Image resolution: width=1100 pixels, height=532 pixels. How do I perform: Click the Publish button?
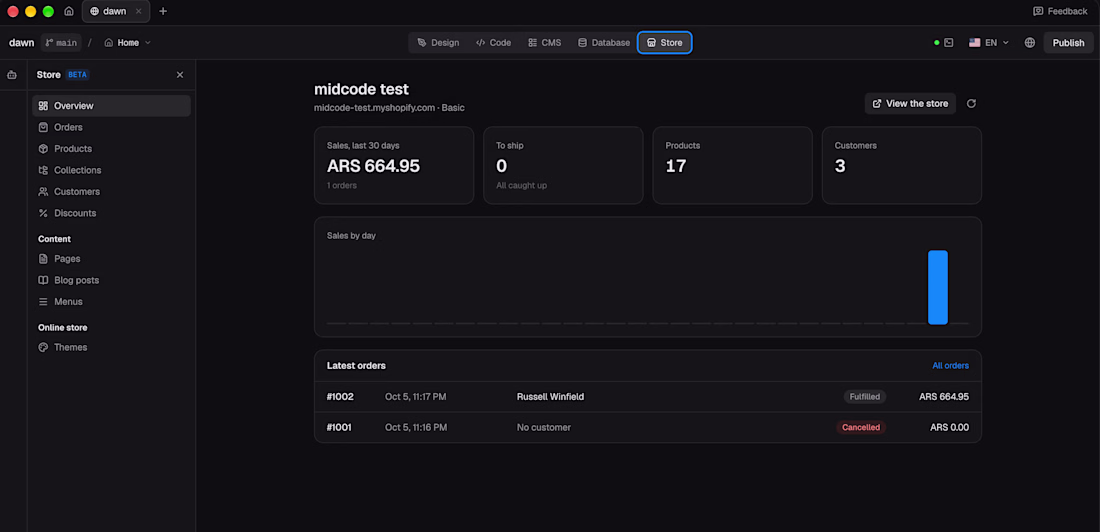tap(1068, 43)
